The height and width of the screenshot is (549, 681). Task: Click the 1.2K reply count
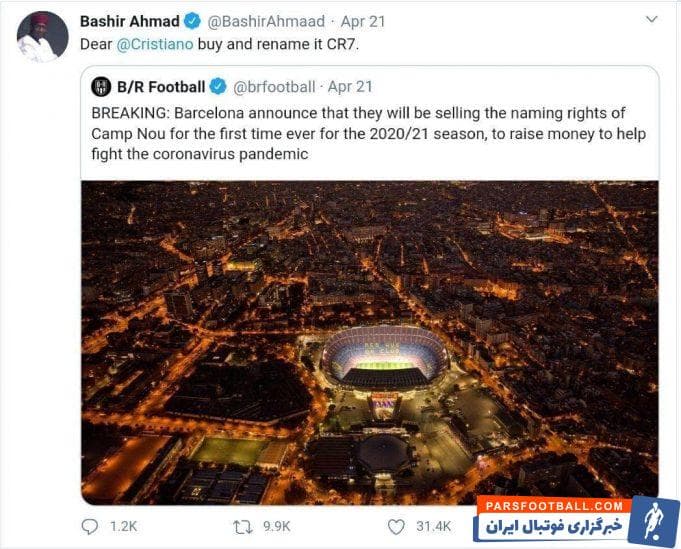123,526
